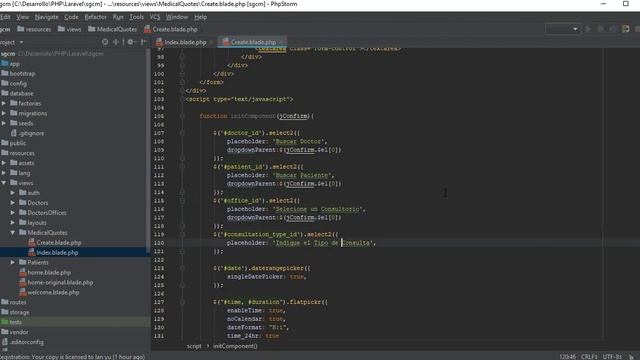
Task: Click UTF-8 encoding in status bar
Action: coord(612,357)
